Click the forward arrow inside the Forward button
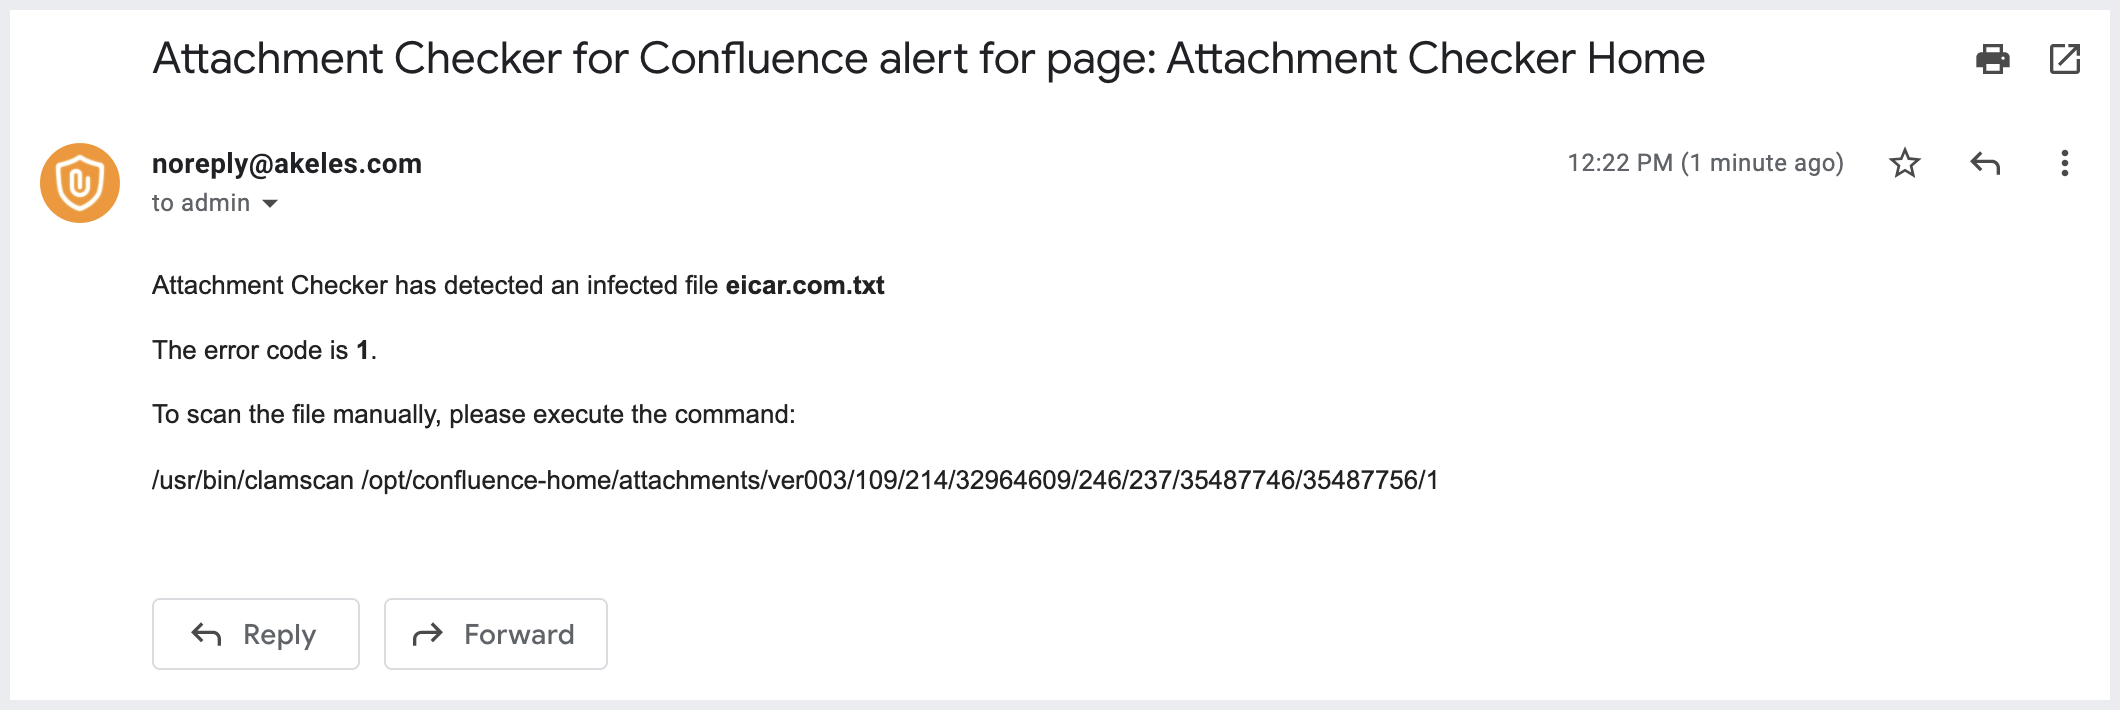The height and width of the screenshot is (710, 2120). pos(428,633)
